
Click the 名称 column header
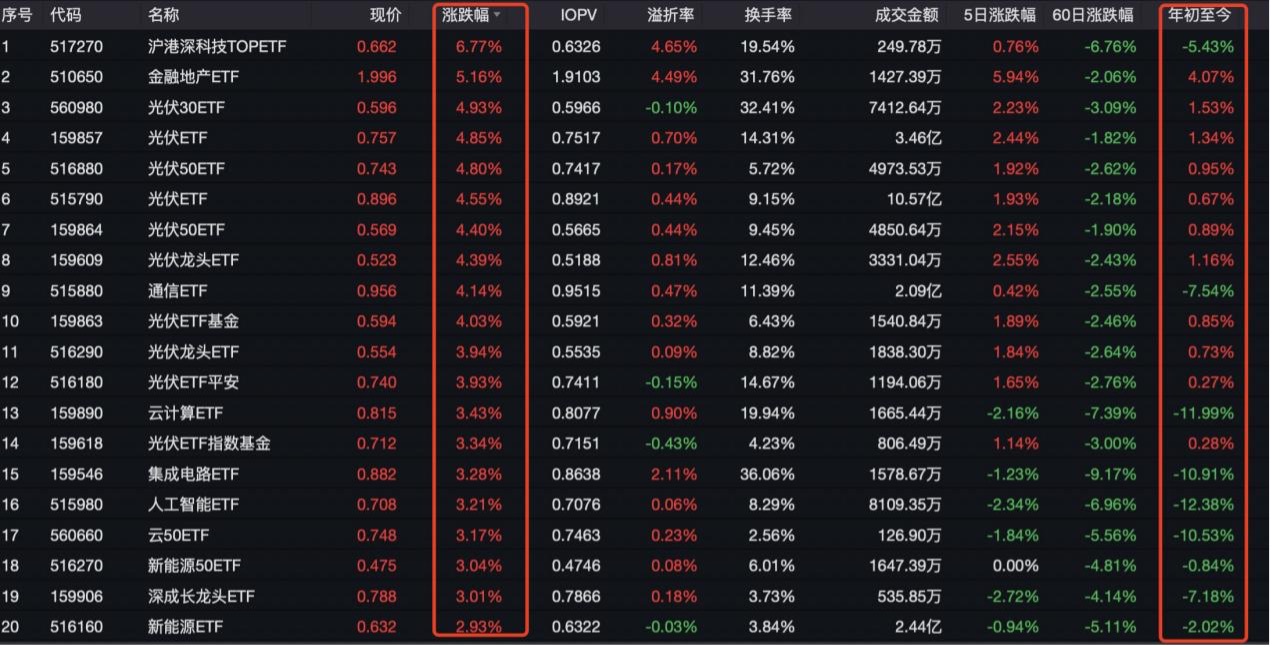point(163,15)
